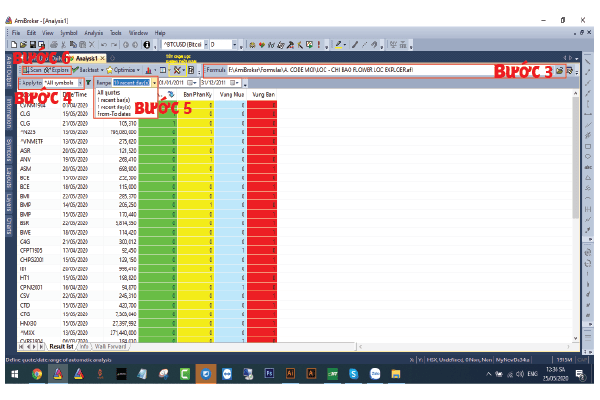Select the text 'abc' drawing tool

click(588, 167)
